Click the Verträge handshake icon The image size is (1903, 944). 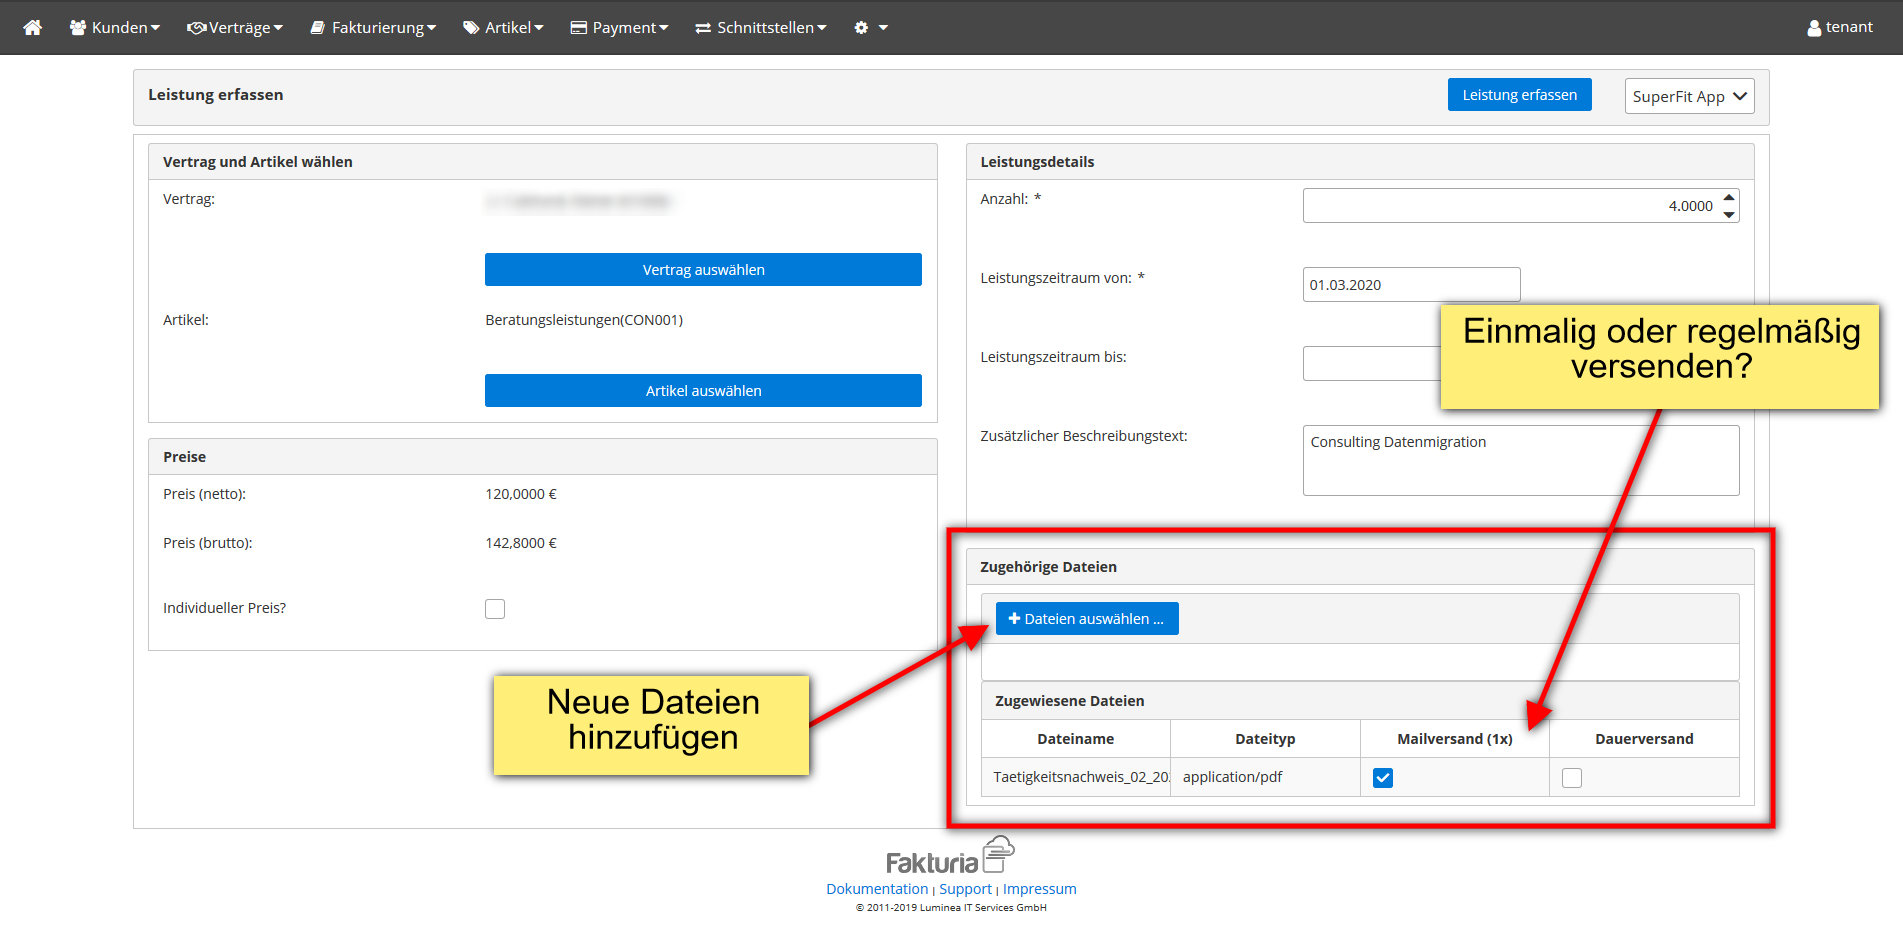[x=197, y=27]
